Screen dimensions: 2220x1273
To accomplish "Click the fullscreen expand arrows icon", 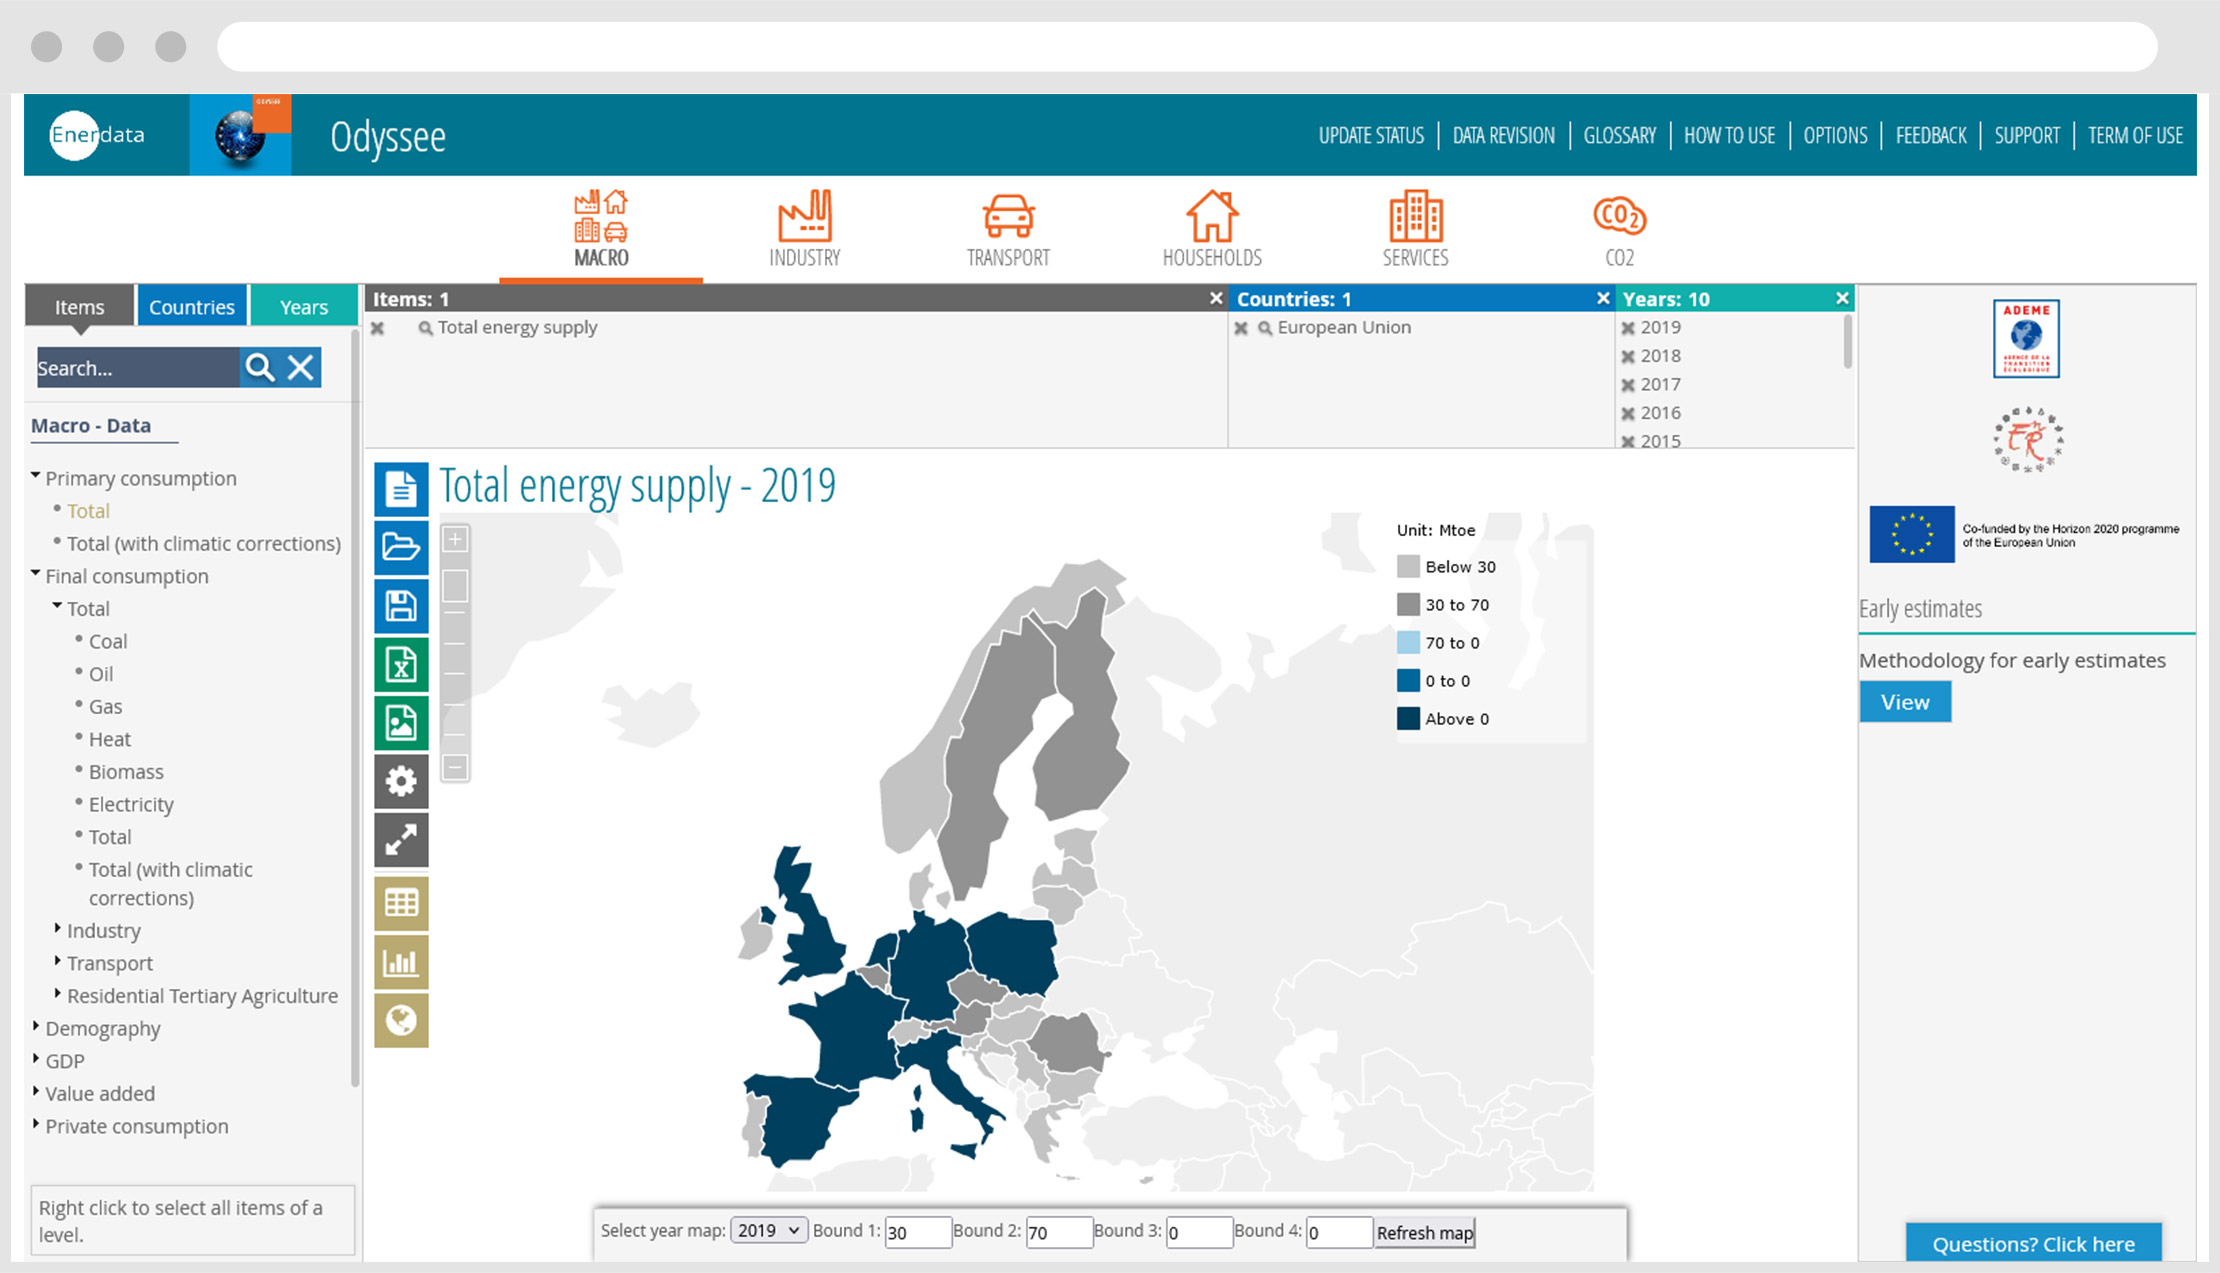I will point(401,840).
